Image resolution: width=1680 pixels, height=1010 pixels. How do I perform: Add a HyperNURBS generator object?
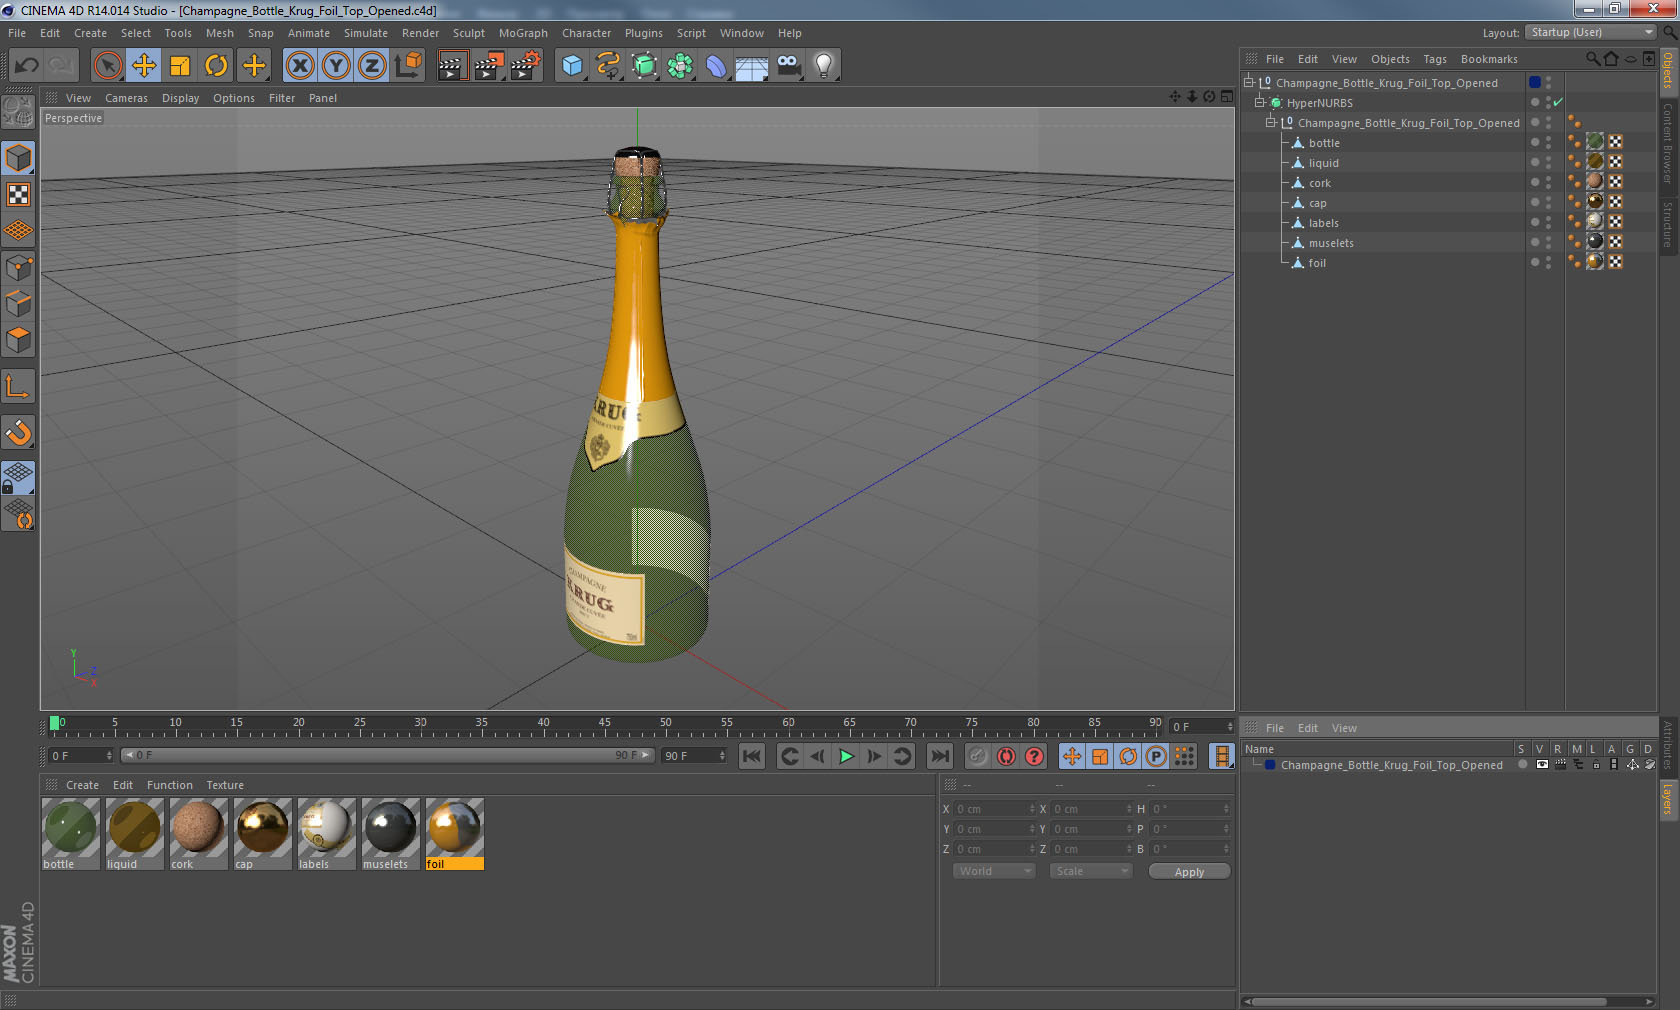(x=644, y=66)
